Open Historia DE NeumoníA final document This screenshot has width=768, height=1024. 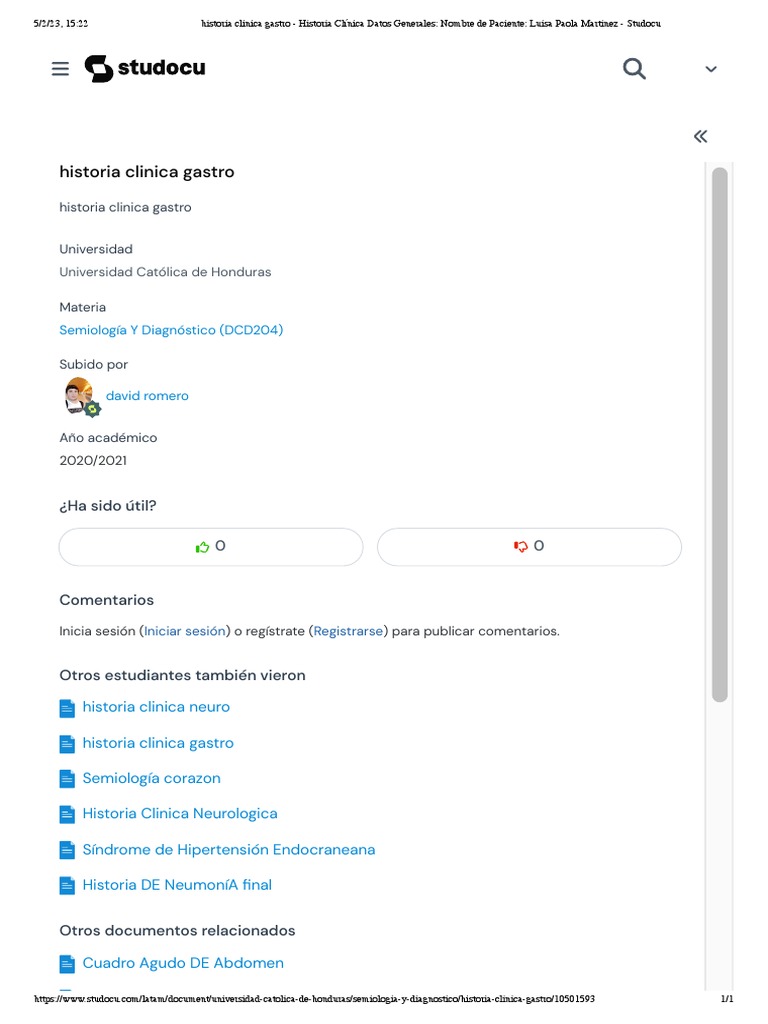177,885
